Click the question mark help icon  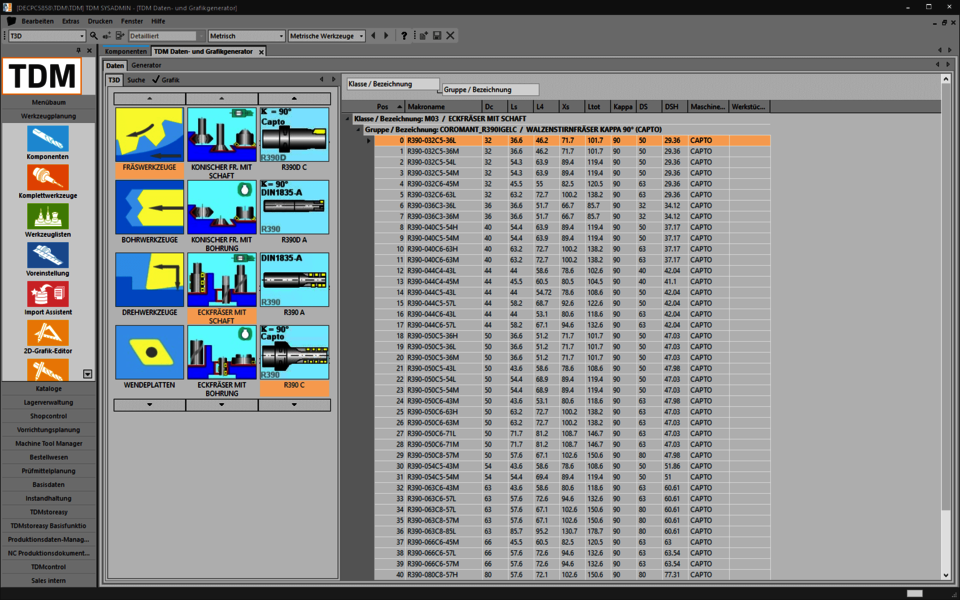click(x=404, y=36)
